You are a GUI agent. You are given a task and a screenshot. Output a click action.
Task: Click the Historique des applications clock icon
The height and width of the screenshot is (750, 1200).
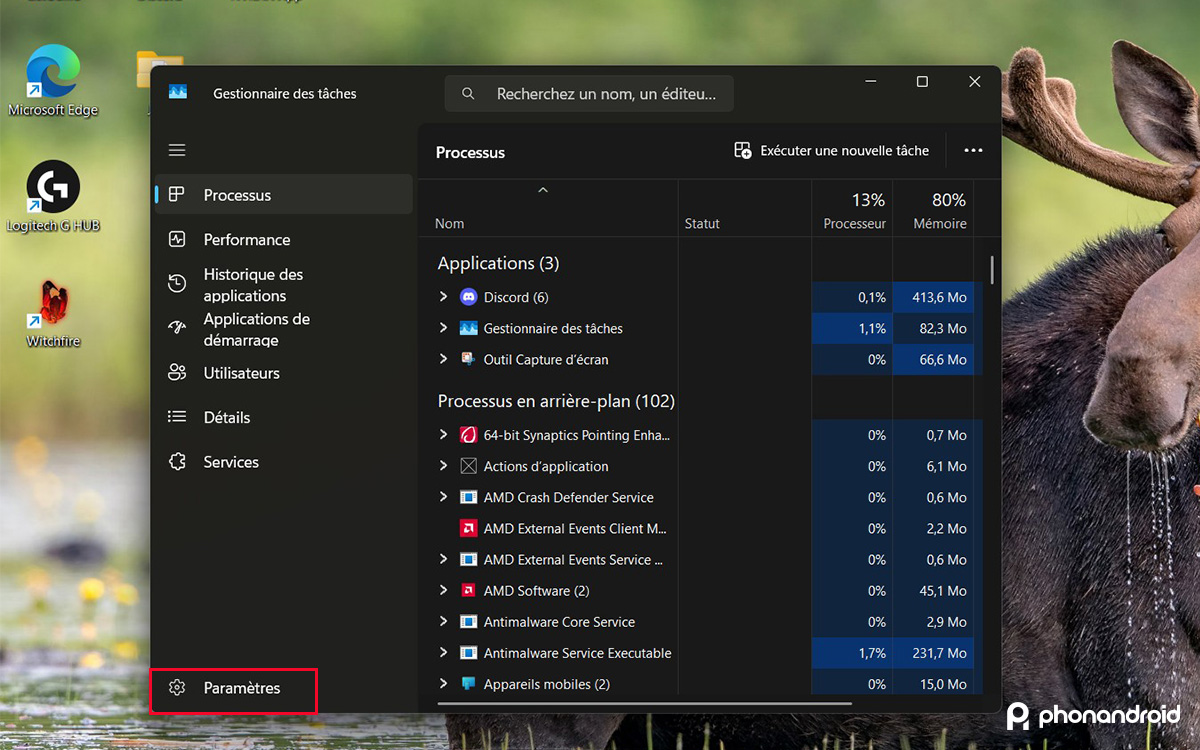click(177, 284)
